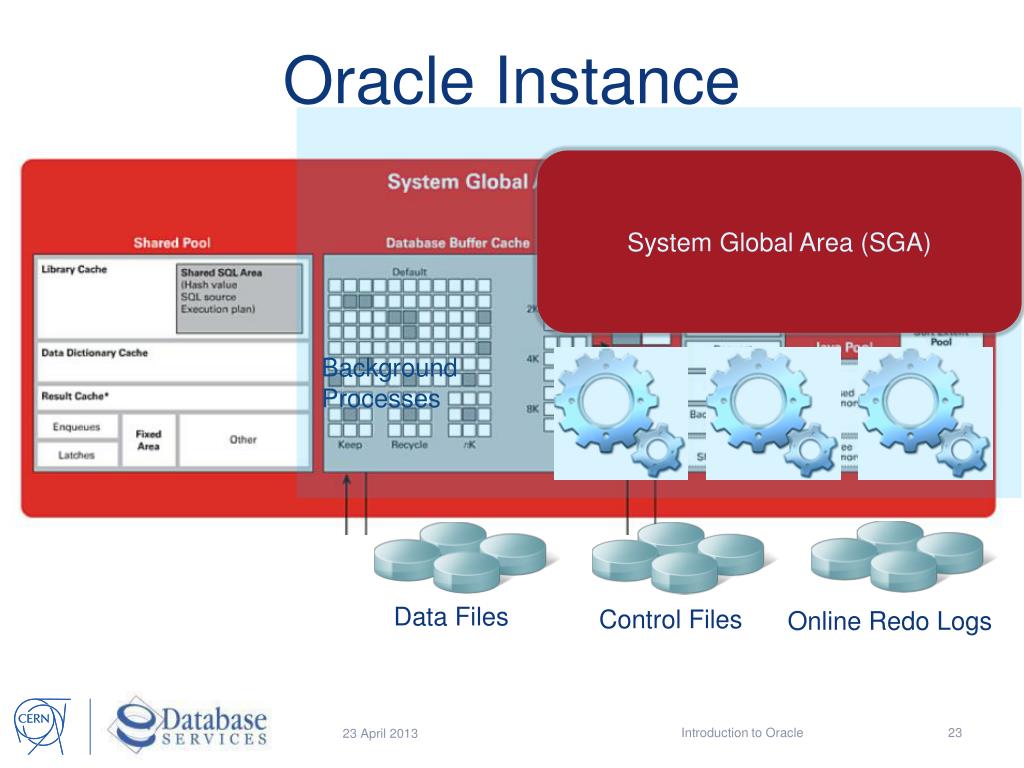Click the Shared SQL Area box
The height and width of the screenshot is (768, 1024).
coord(240,298)
